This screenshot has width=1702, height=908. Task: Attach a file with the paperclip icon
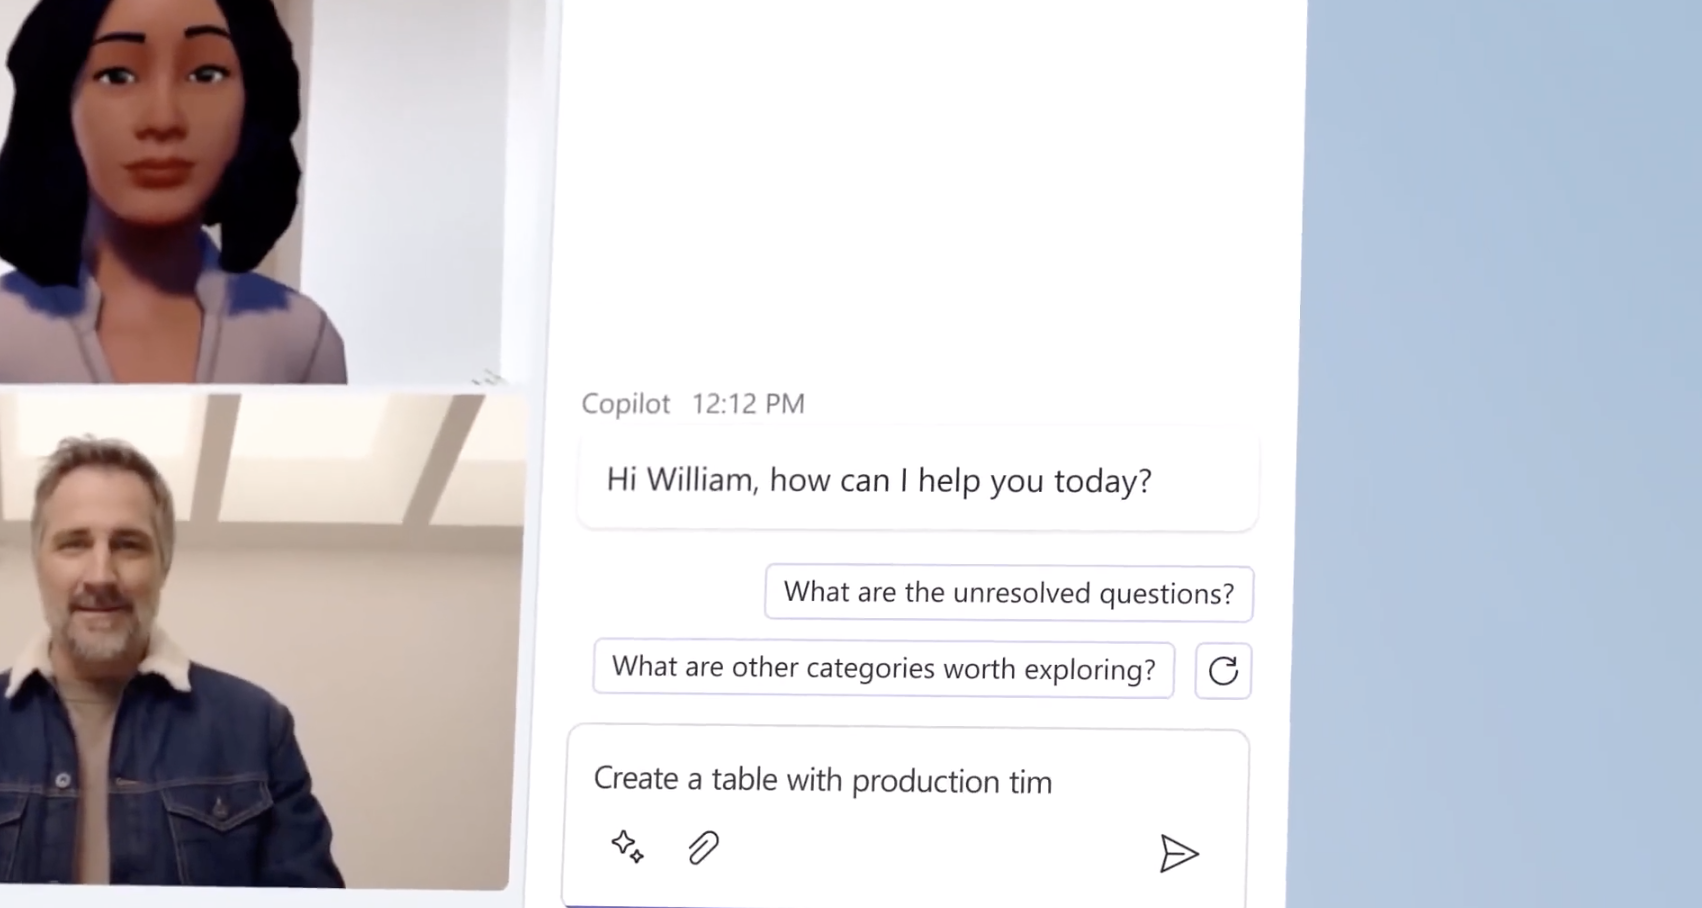703,848
